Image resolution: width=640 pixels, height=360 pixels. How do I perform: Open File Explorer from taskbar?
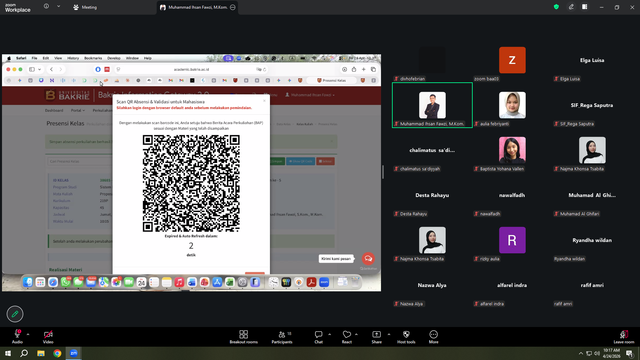41,353
